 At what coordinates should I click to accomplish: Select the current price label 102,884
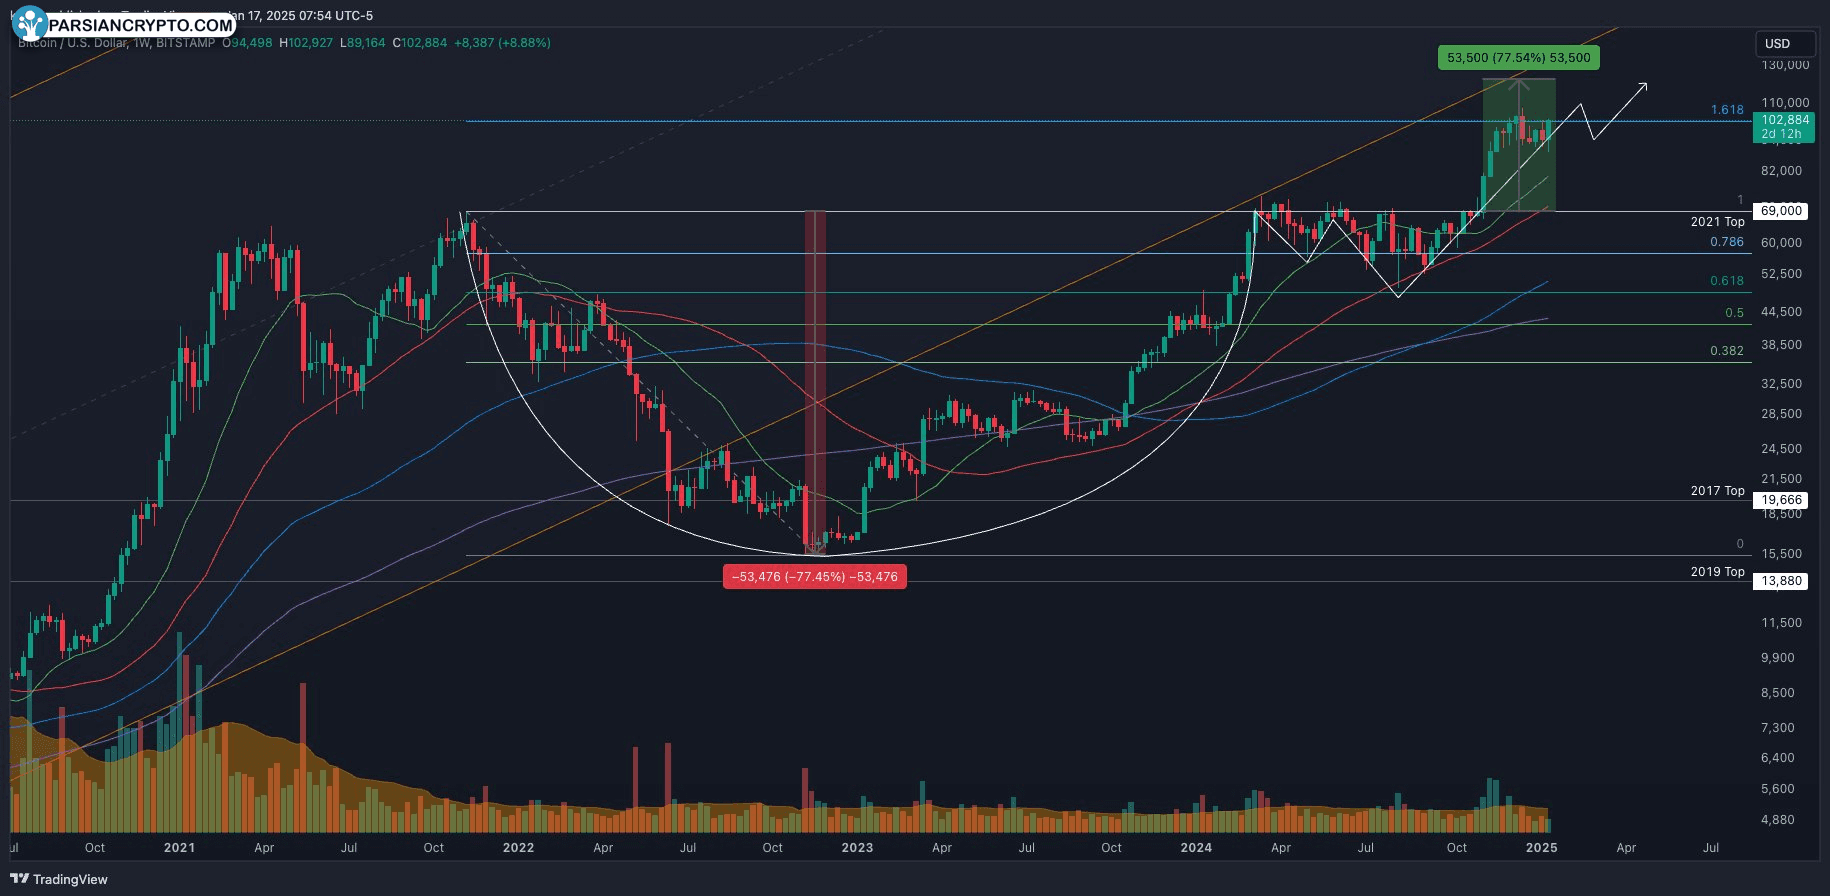(1785, 120)
